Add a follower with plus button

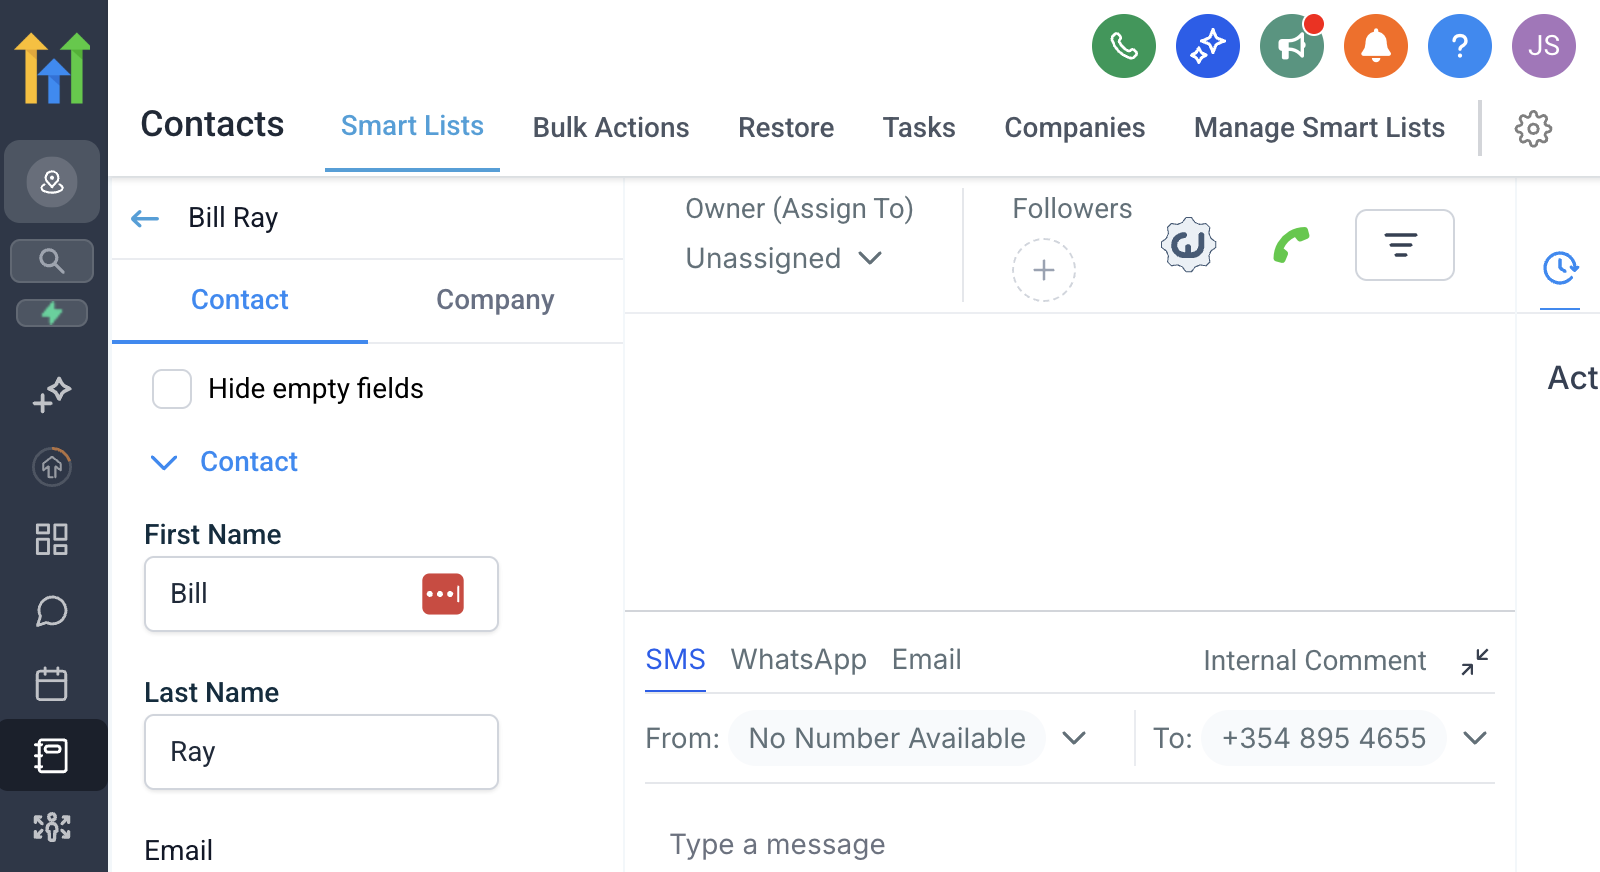pos(1043,270)
